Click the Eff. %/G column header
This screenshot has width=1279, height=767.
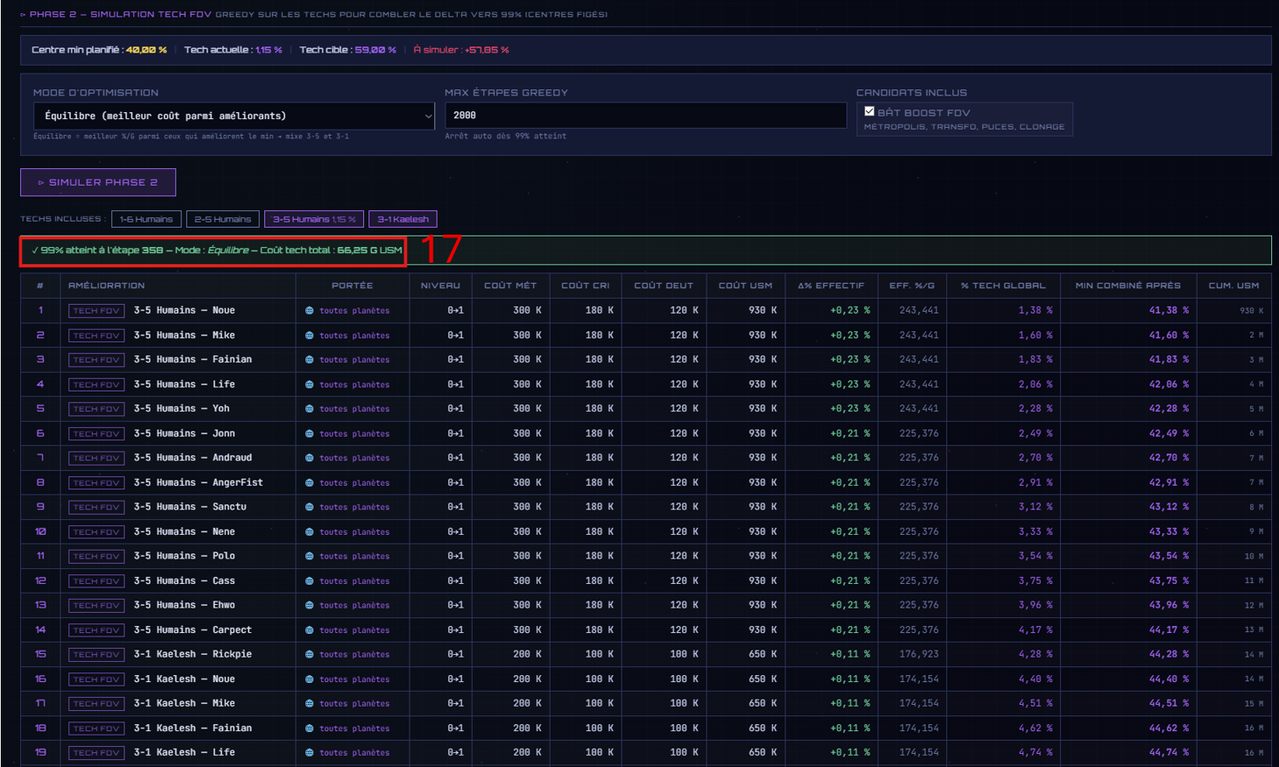[913, 285]
